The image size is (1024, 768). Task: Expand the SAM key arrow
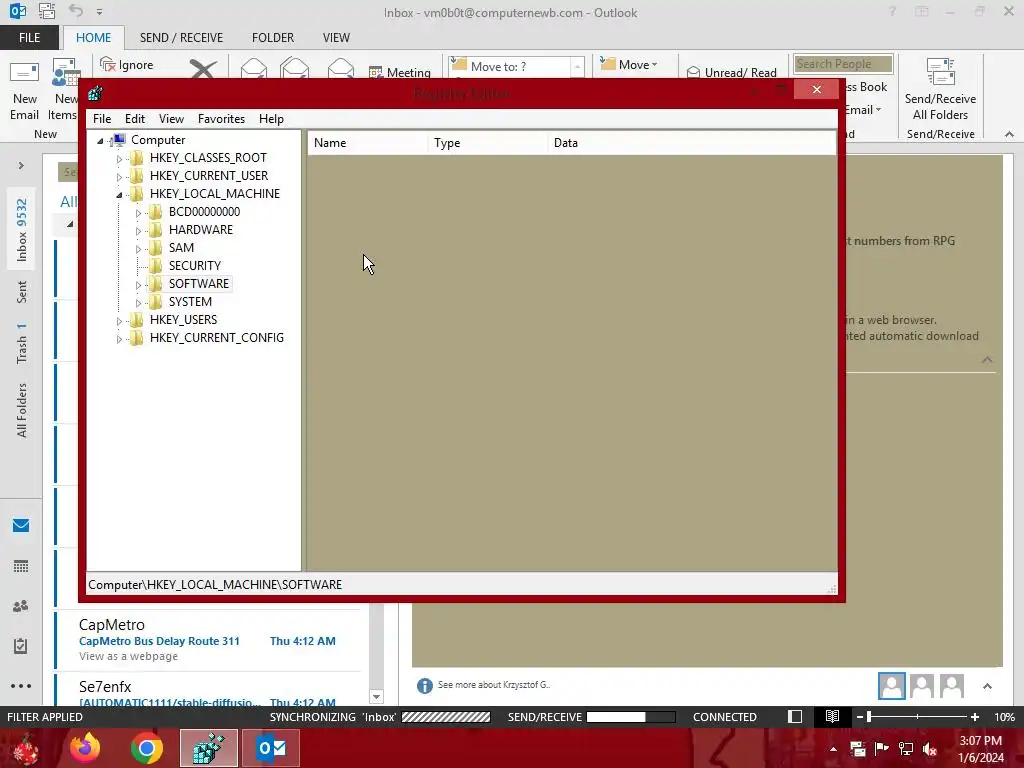click(x=138, y=249)
